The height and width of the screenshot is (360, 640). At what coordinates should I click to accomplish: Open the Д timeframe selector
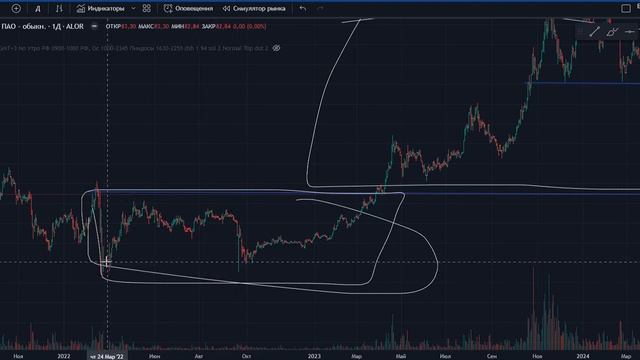pos(38,9)
